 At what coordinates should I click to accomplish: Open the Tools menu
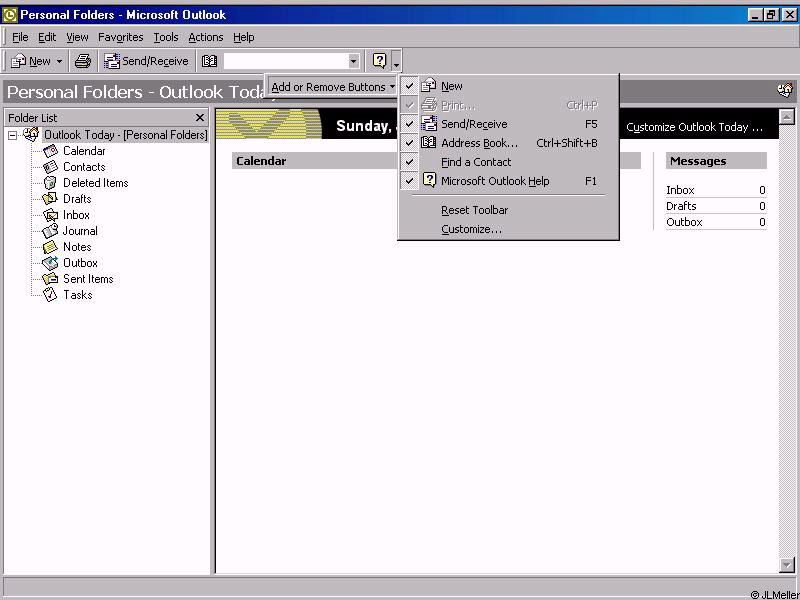(x=165, y=37)
